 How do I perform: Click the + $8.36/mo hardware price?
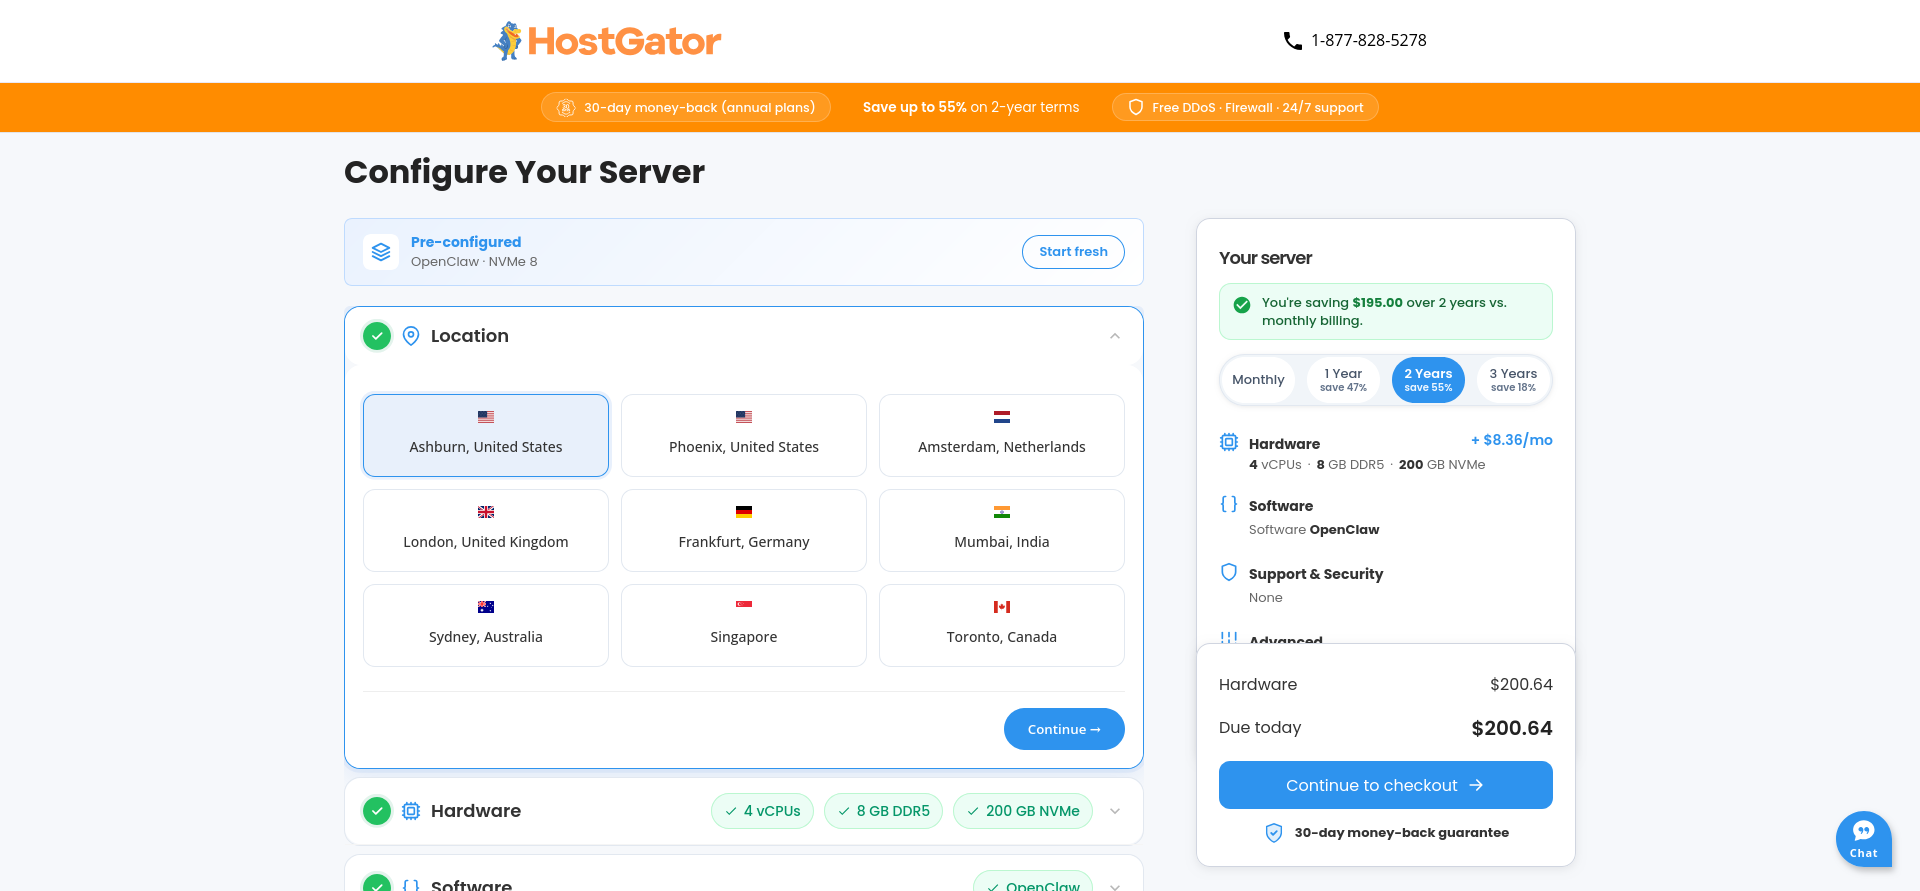tap(1512, 440)
